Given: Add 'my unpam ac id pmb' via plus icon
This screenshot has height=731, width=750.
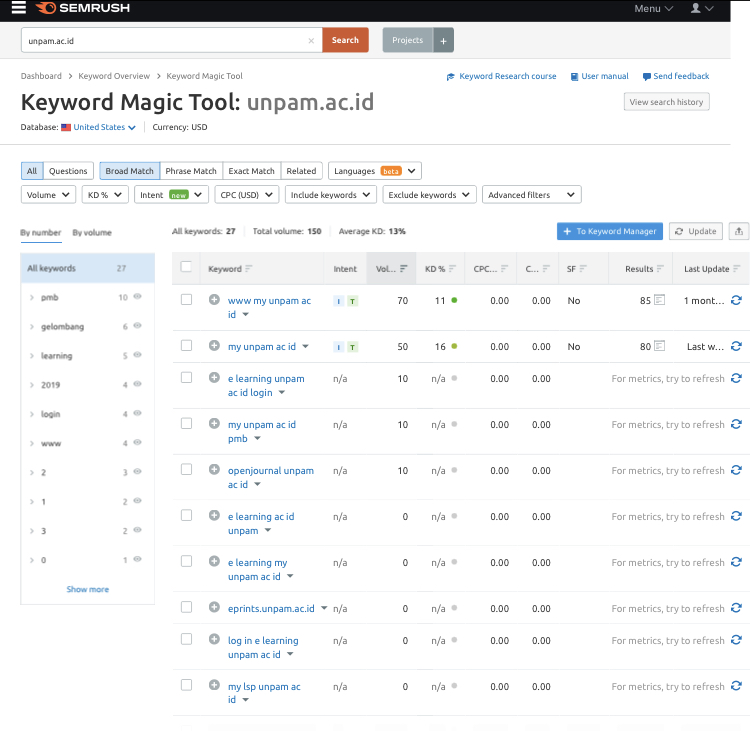Looking at the screenshot, I should 214,424.
